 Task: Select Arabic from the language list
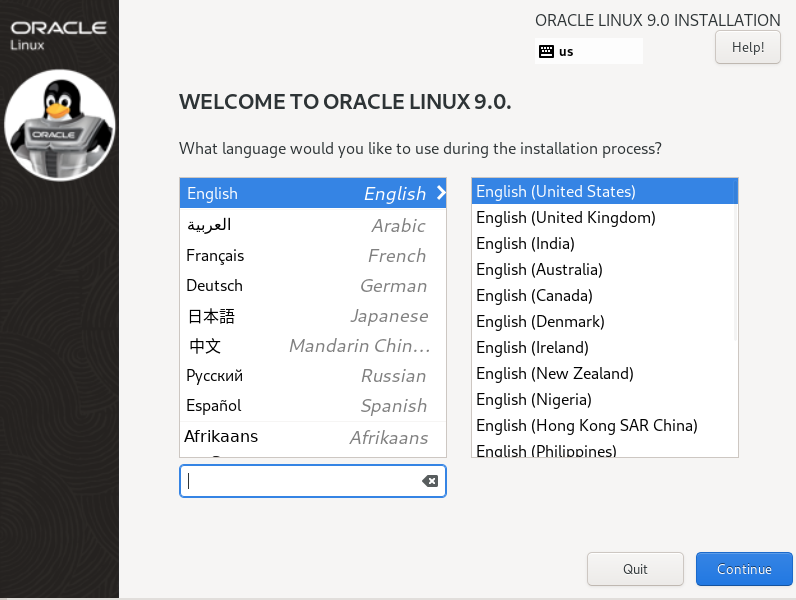tap(313, 225)
